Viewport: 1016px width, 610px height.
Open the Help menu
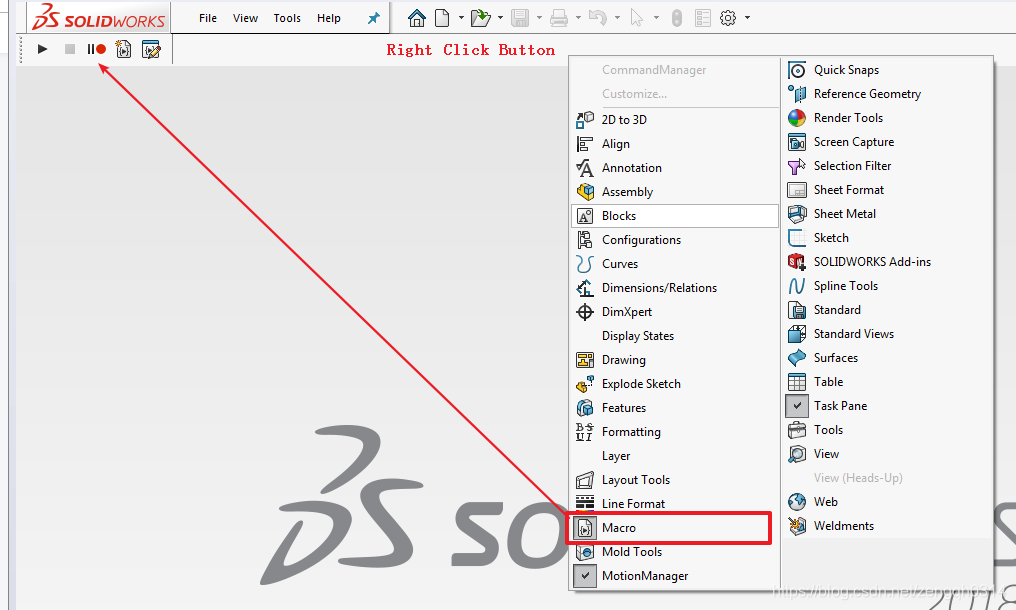pos(329,18)
